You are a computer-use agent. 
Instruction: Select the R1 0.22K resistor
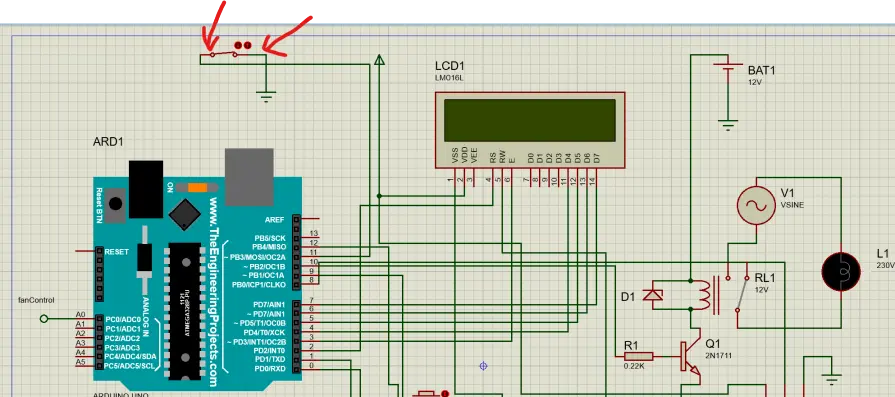tap(634, 357)
